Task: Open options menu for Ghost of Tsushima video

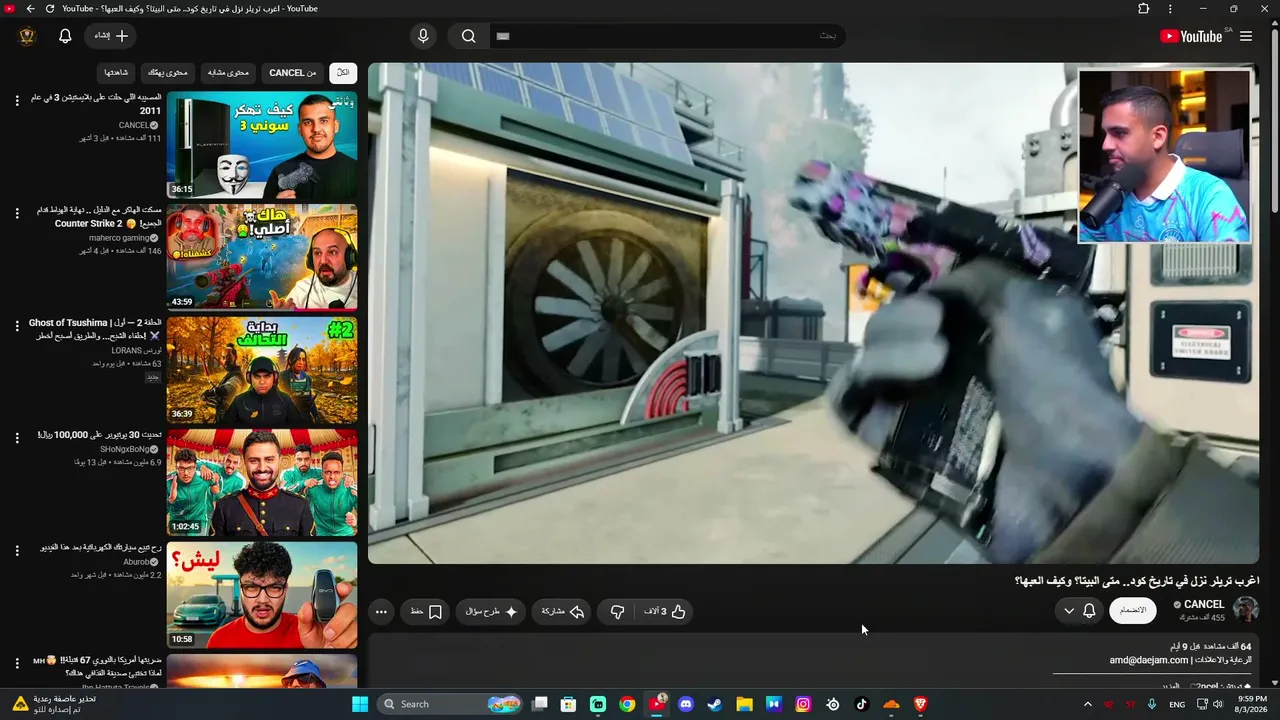Action: (17, 325)
